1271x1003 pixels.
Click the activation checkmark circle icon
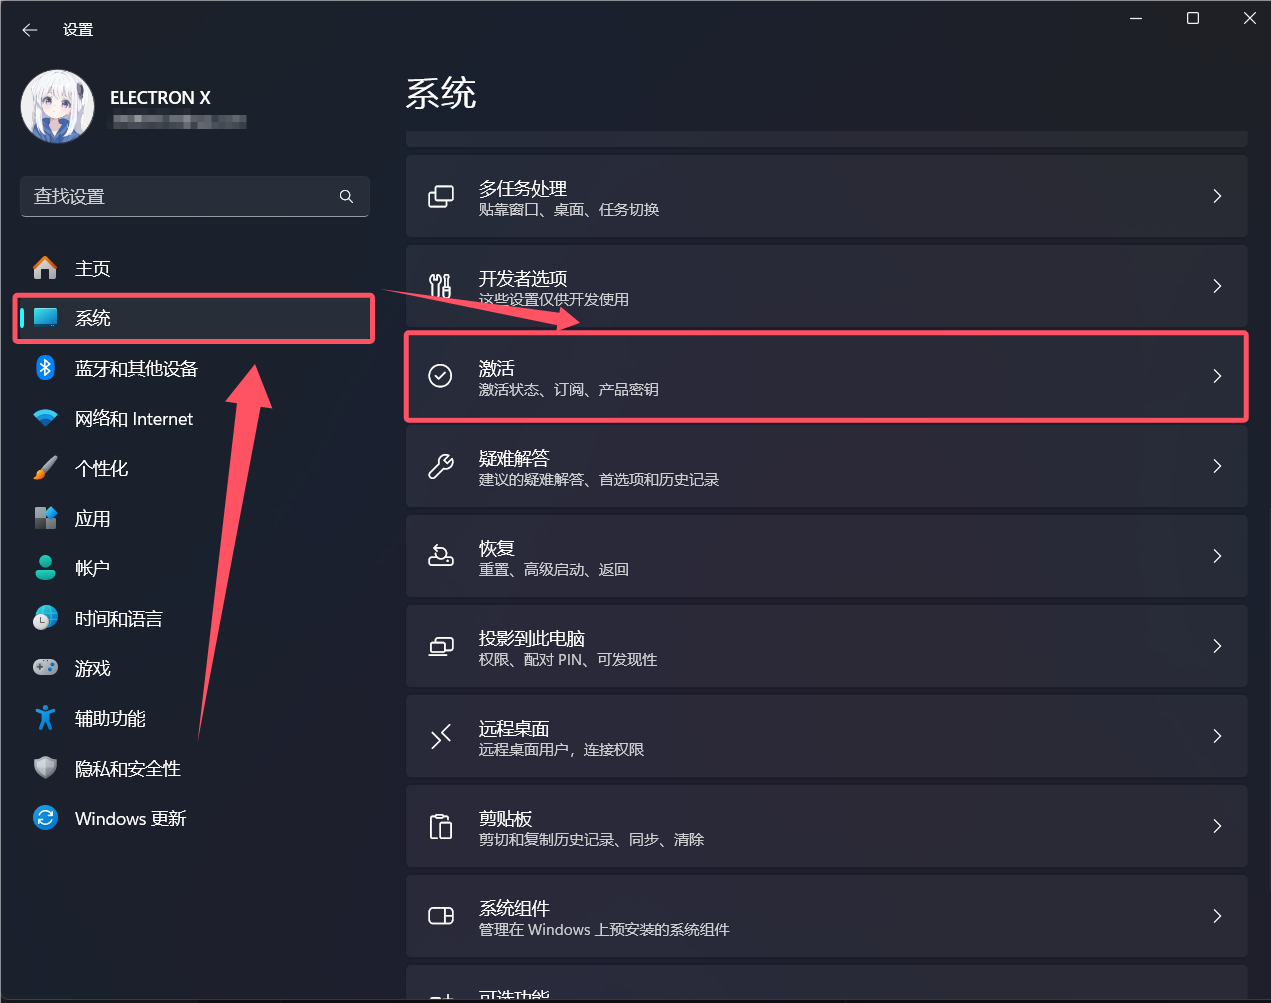[440, 376]
